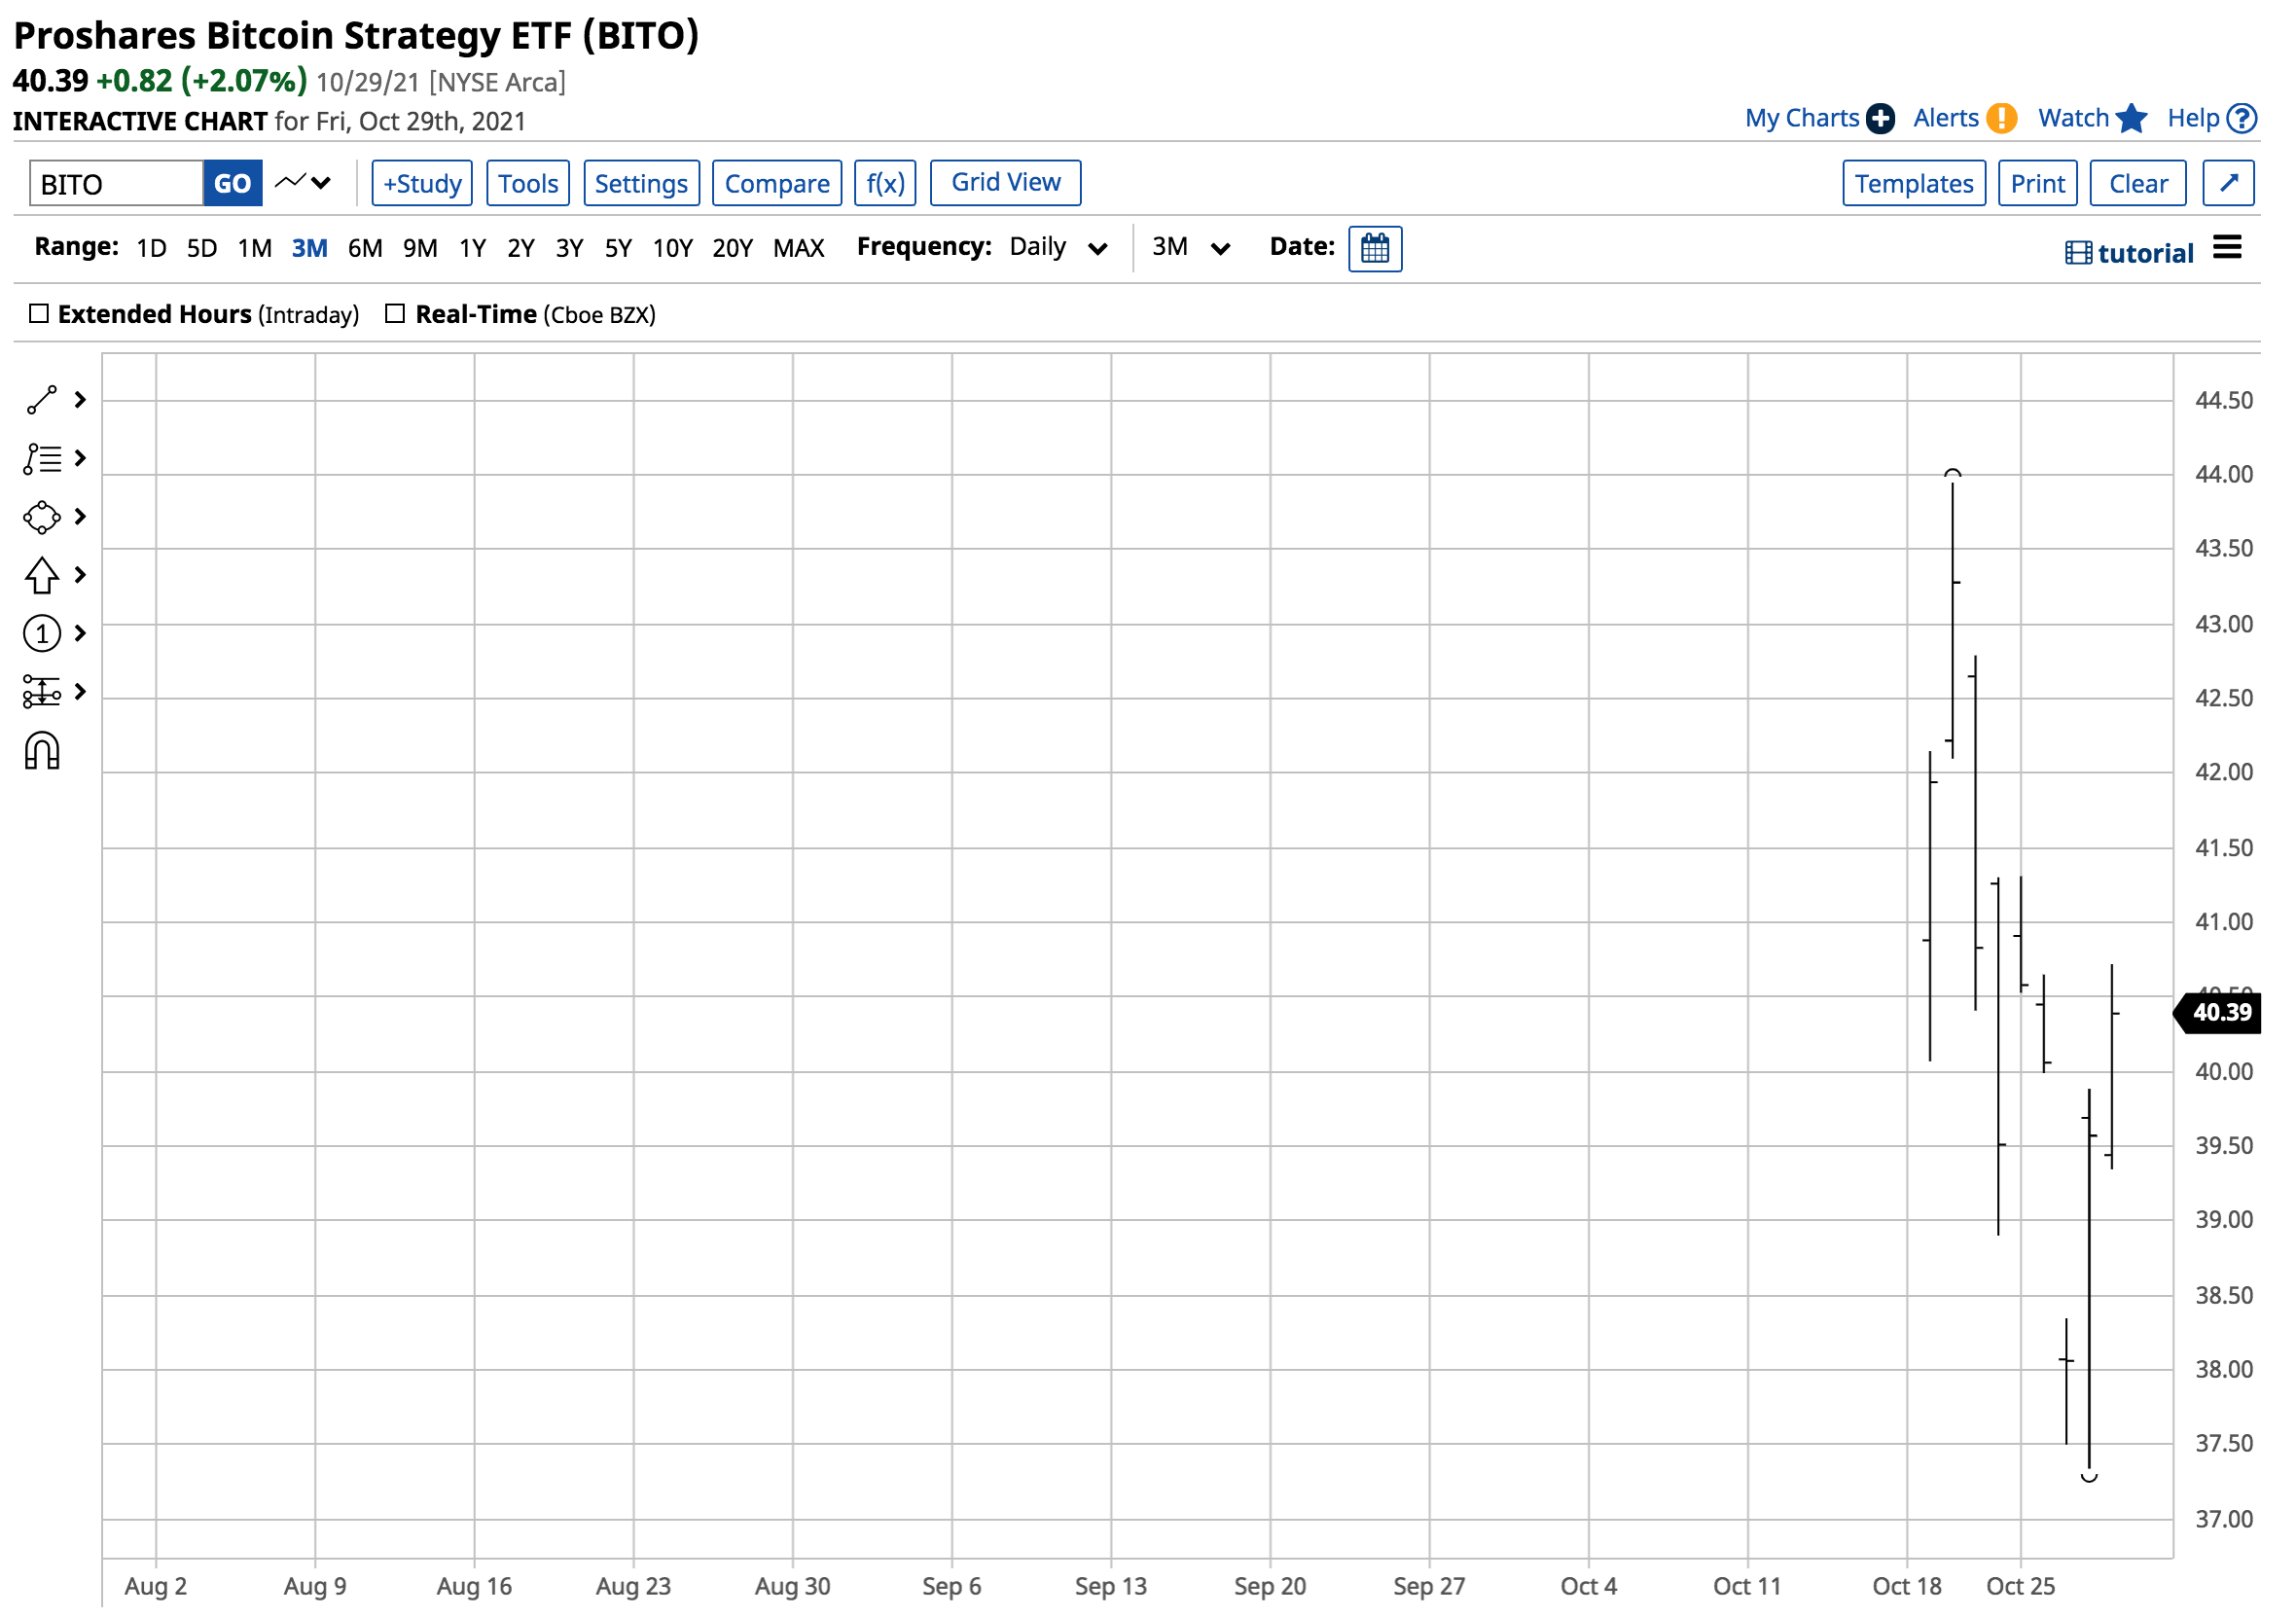This screenshot has height=1617, width=2296.
Task: Open the Tools button
Action: (529, 183)
